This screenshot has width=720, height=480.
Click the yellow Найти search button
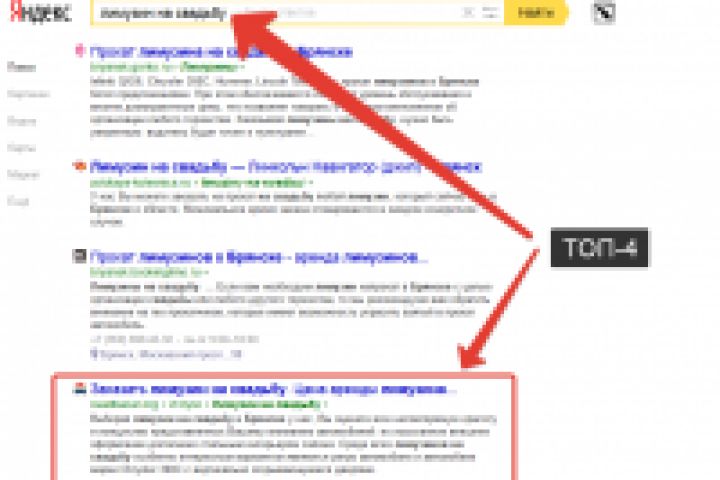[535, 12]
